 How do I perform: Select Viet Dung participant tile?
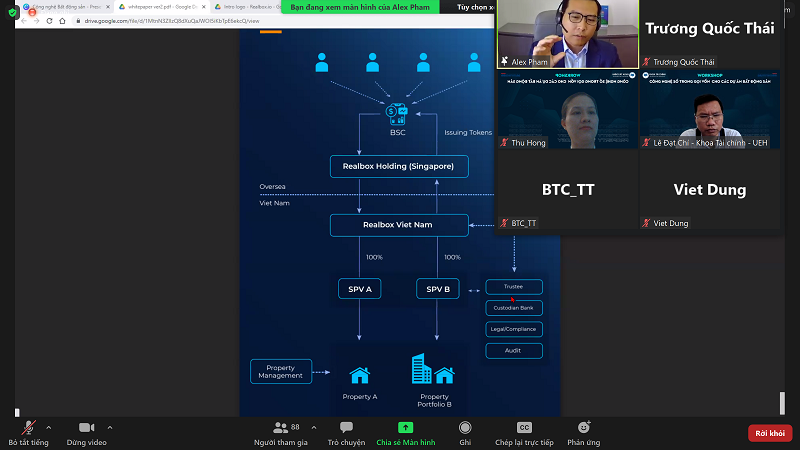[710, 190]
